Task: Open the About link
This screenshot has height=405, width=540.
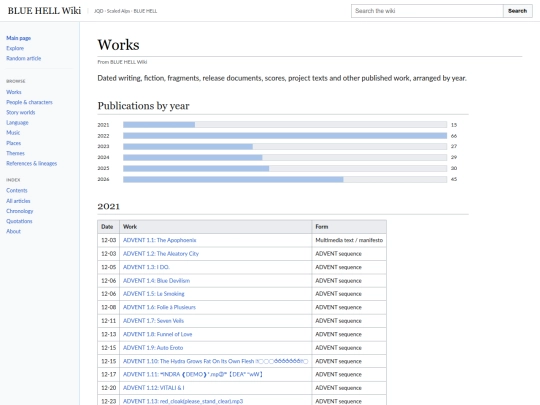Action: pyautogui.click(x=13, y=231)
